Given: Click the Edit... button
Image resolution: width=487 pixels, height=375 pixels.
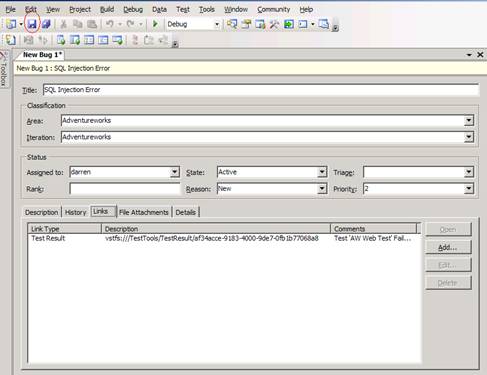Looking at the screenshot, I should point(448,265).
